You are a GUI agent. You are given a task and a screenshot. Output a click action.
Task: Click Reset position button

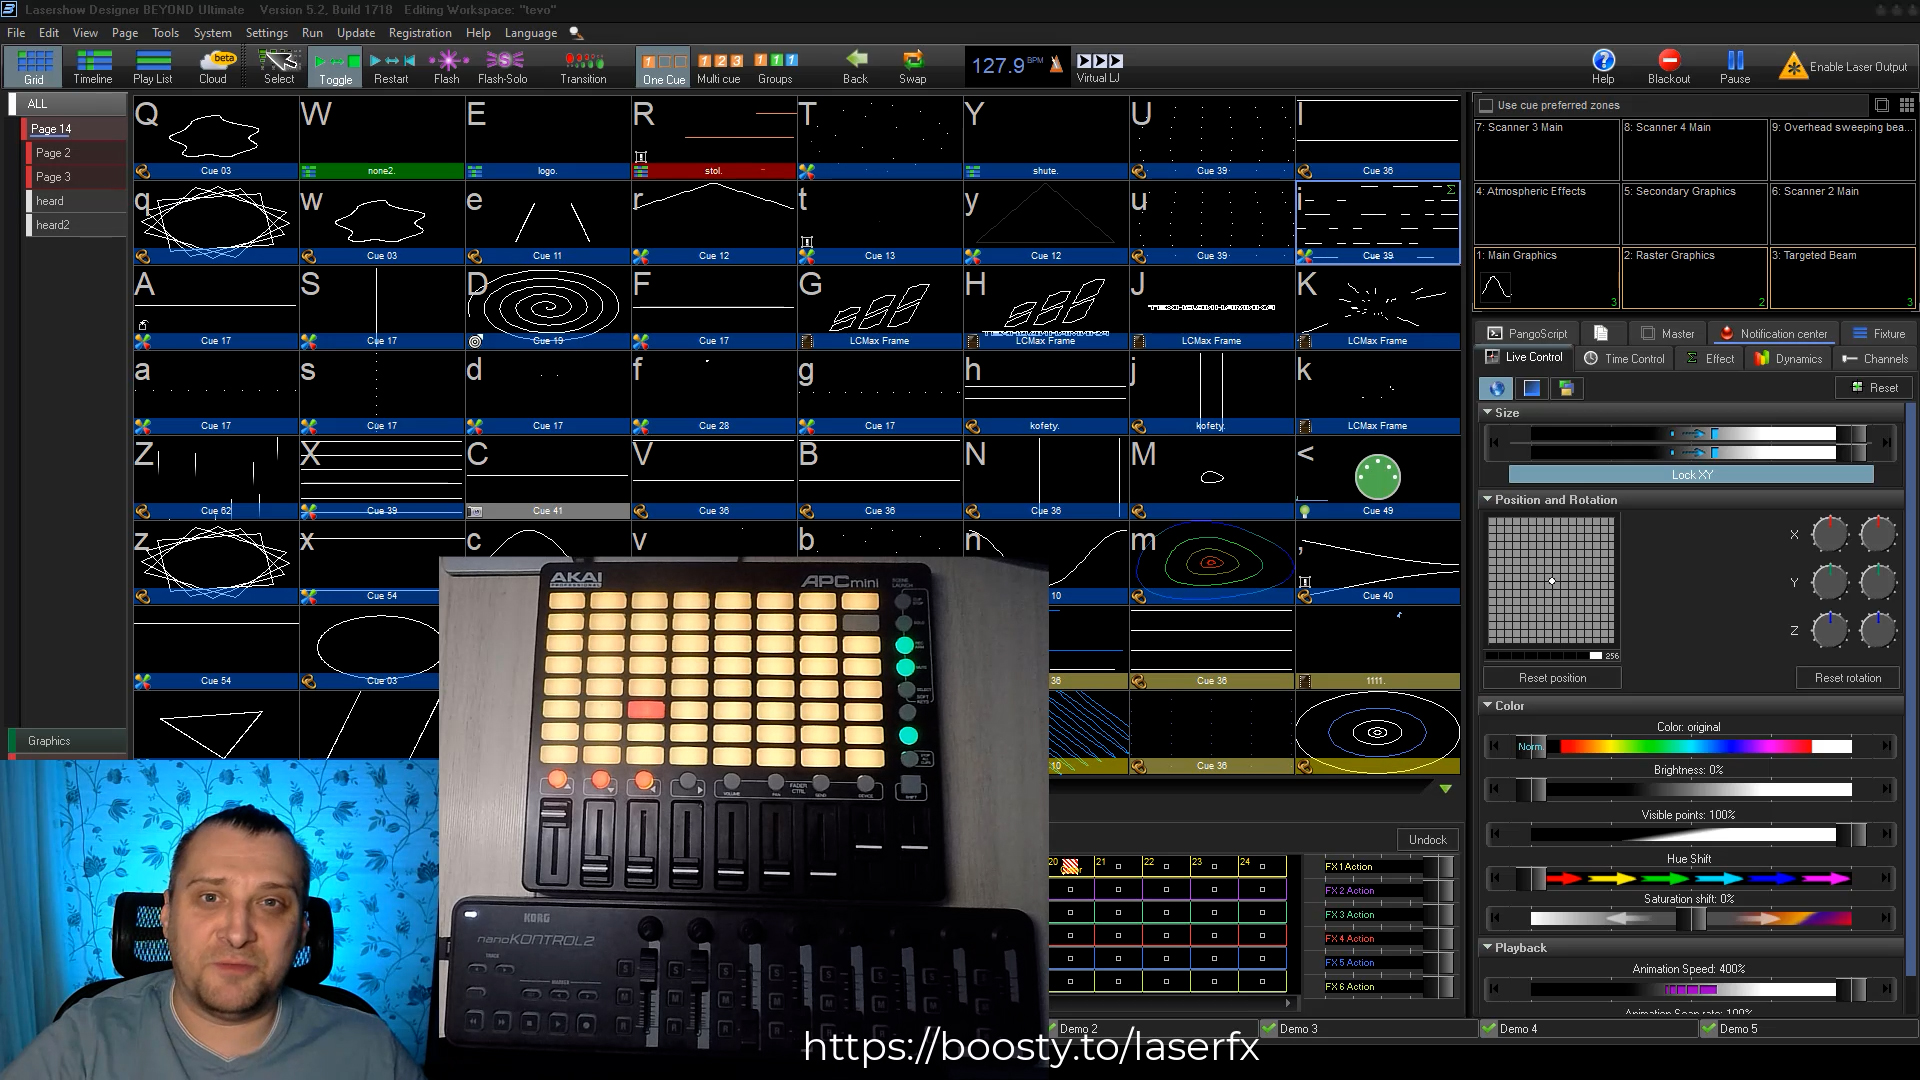(1552, 678)
